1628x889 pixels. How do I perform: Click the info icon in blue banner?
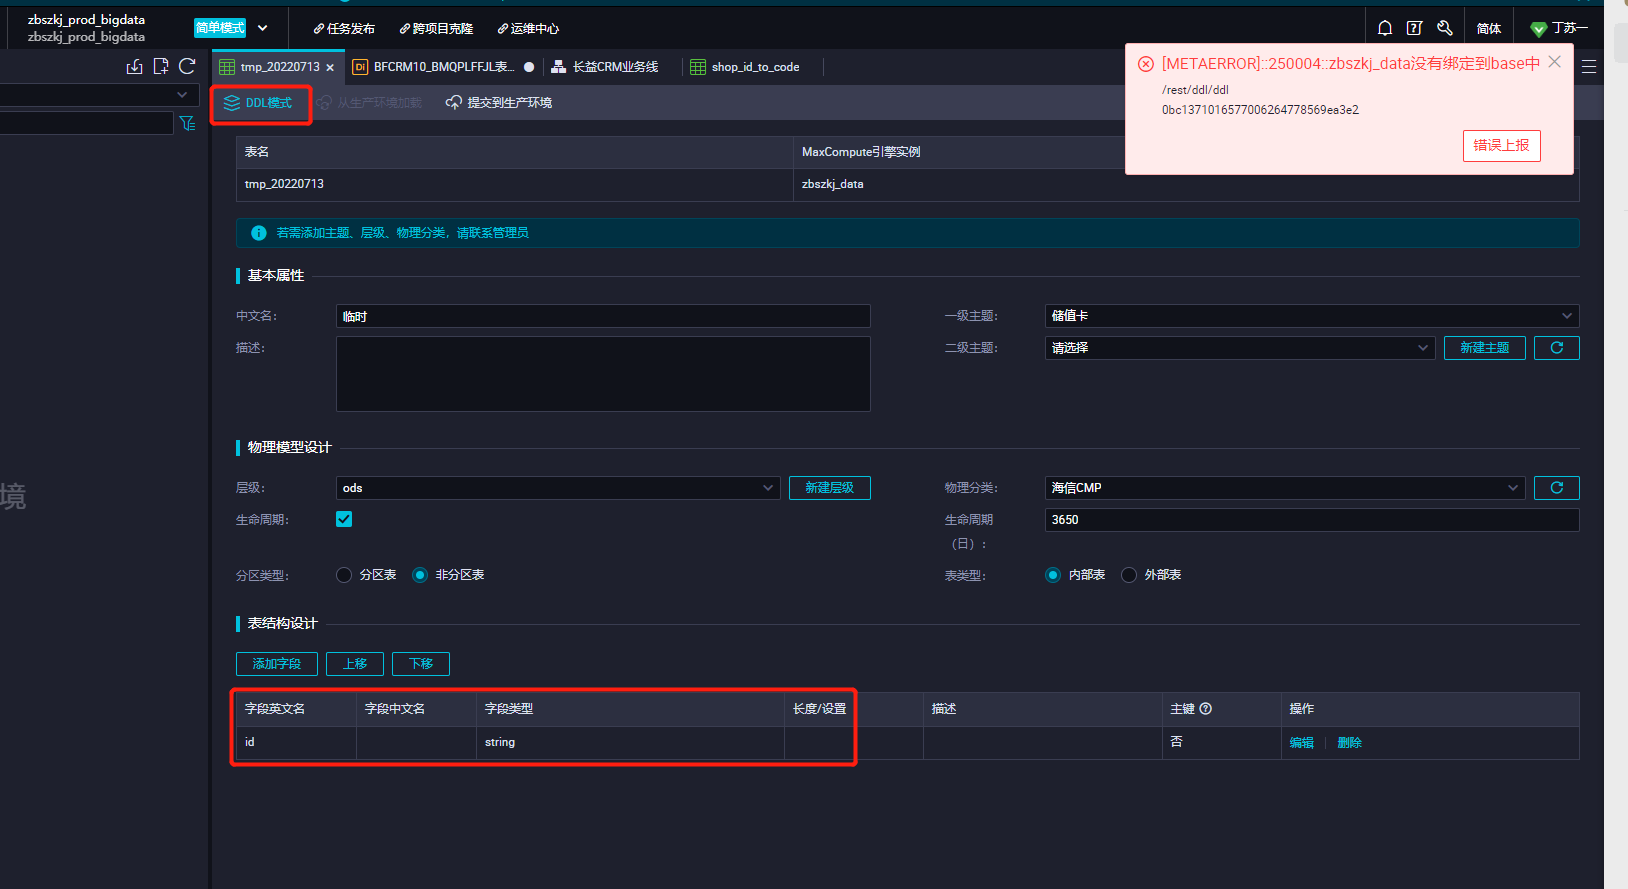click(259, 233)
